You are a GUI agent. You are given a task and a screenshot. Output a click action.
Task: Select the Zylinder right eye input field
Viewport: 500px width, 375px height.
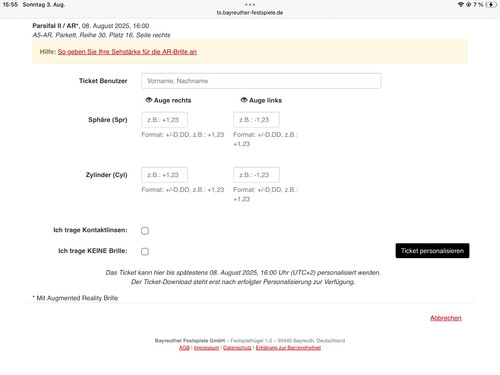coord(164,175)
